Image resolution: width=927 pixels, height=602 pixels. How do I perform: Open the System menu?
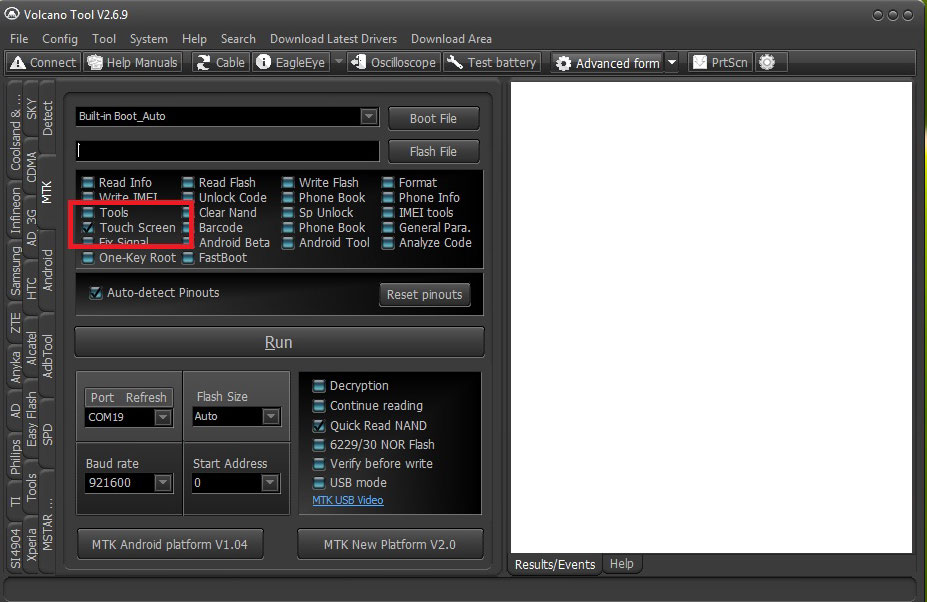point(148,39)
